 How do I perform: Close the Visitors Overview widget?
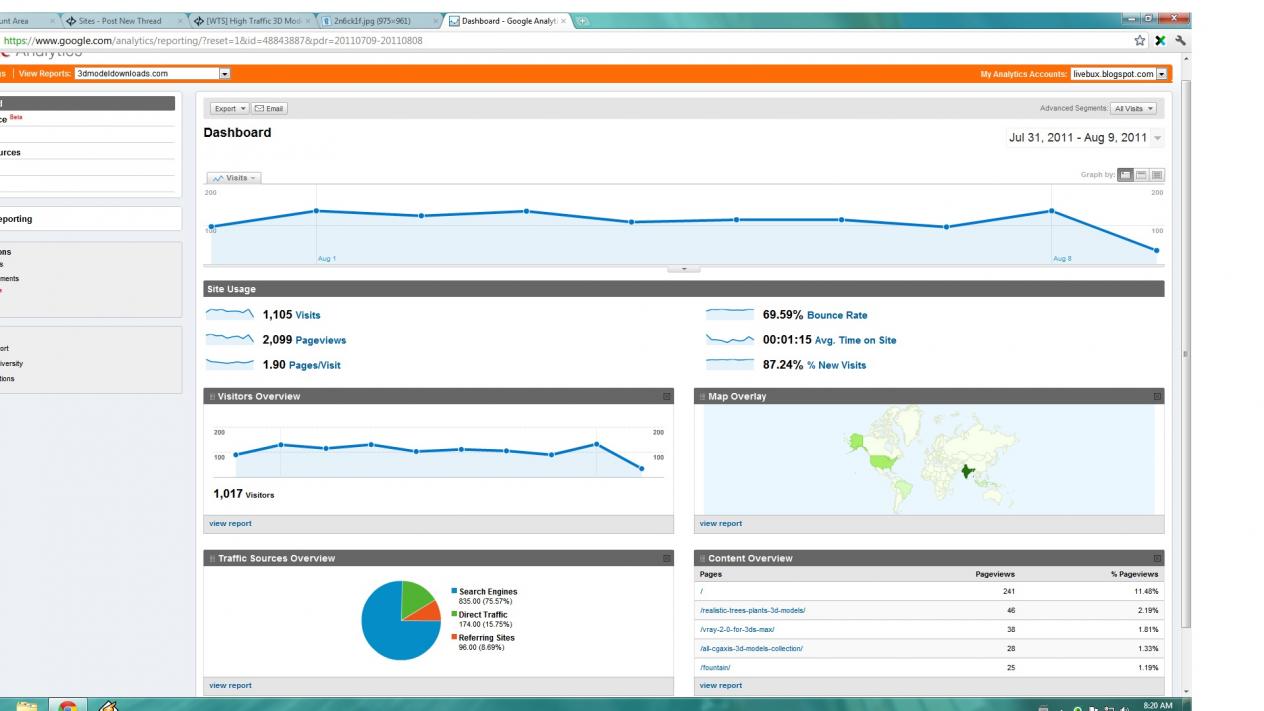tap(667, 397)
